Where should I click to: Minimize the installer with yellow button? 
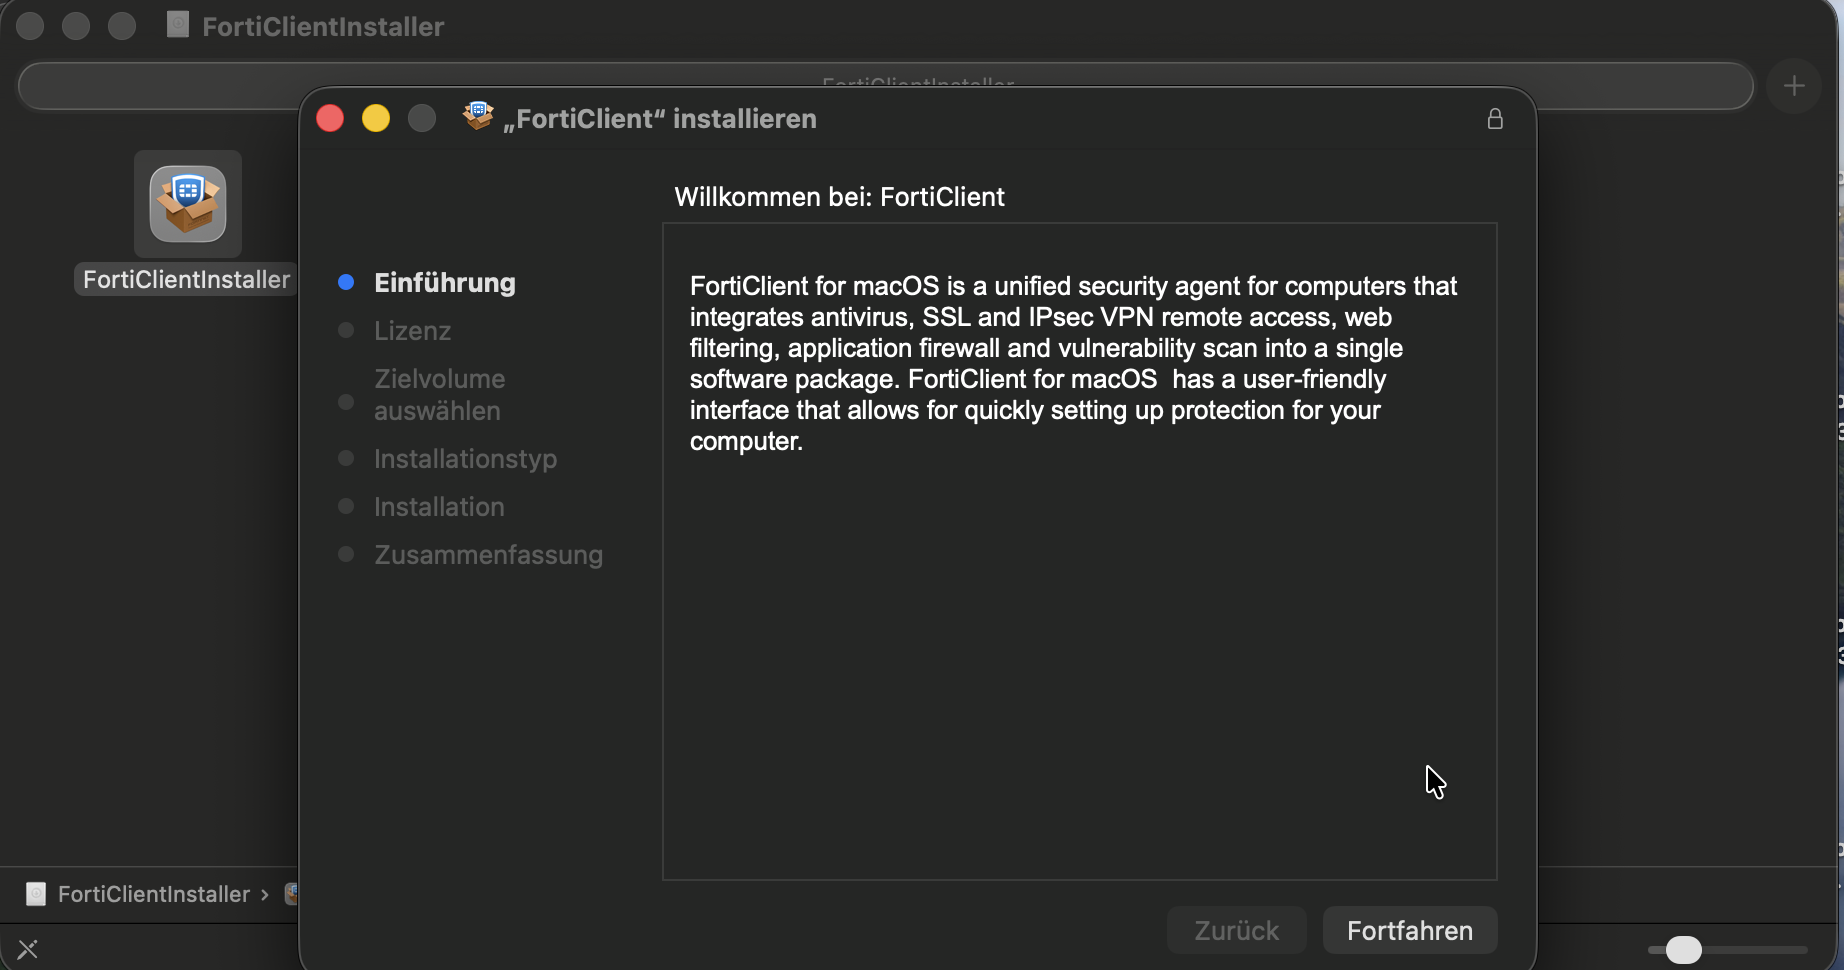pyautogui.click(x=376, y=119)
